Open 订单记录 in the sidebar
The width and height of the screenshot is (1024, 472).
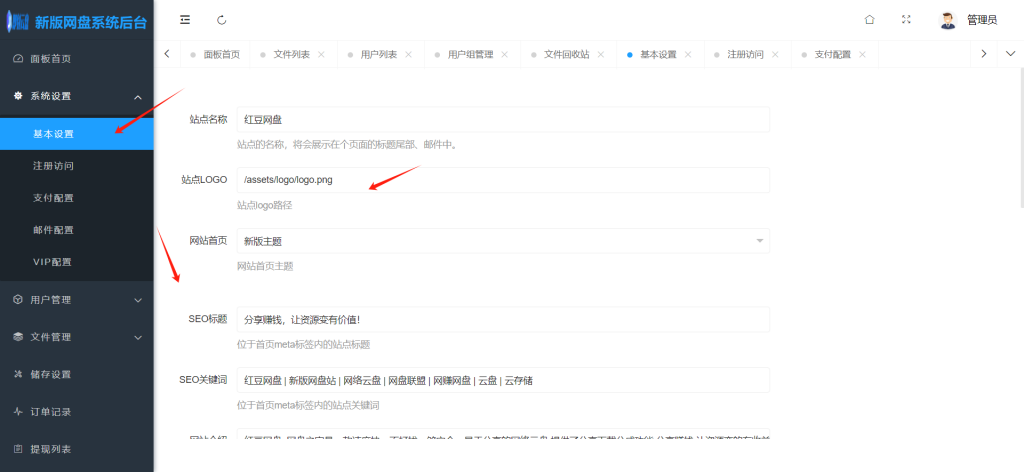point(76,412)
